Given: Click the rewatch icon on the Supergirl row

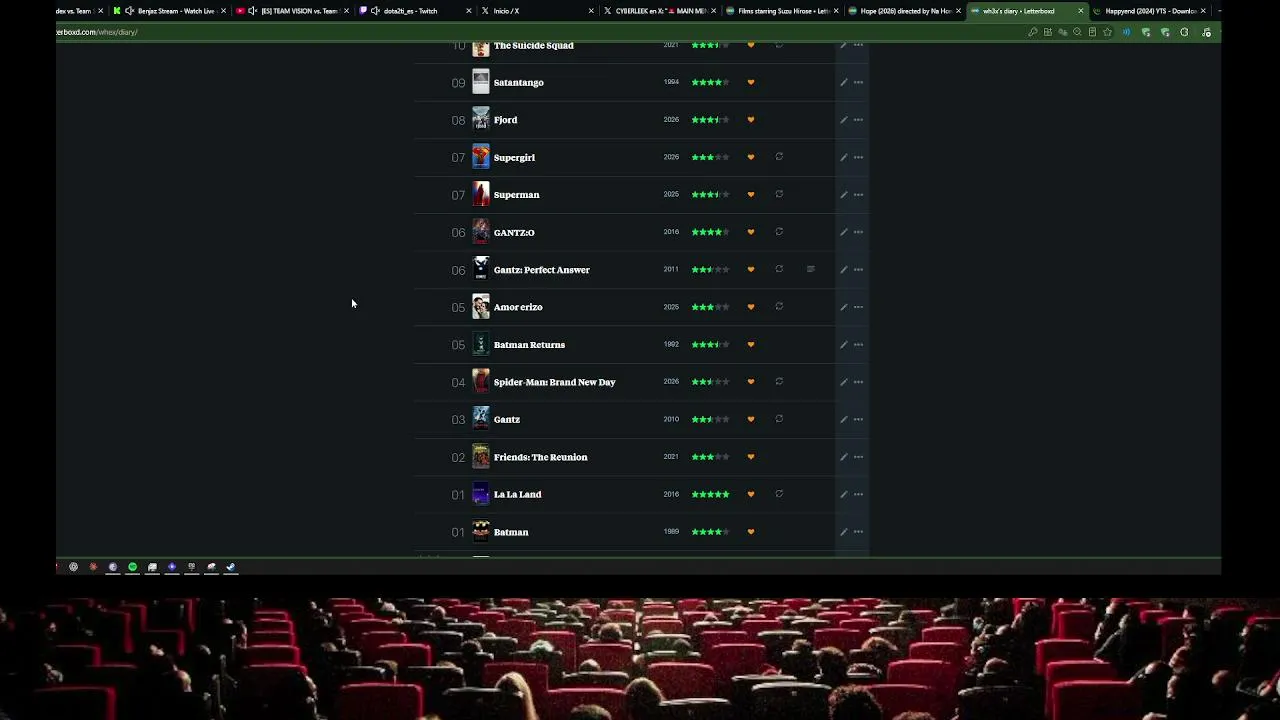Looking at the screenshot, I should pos(779,157).
